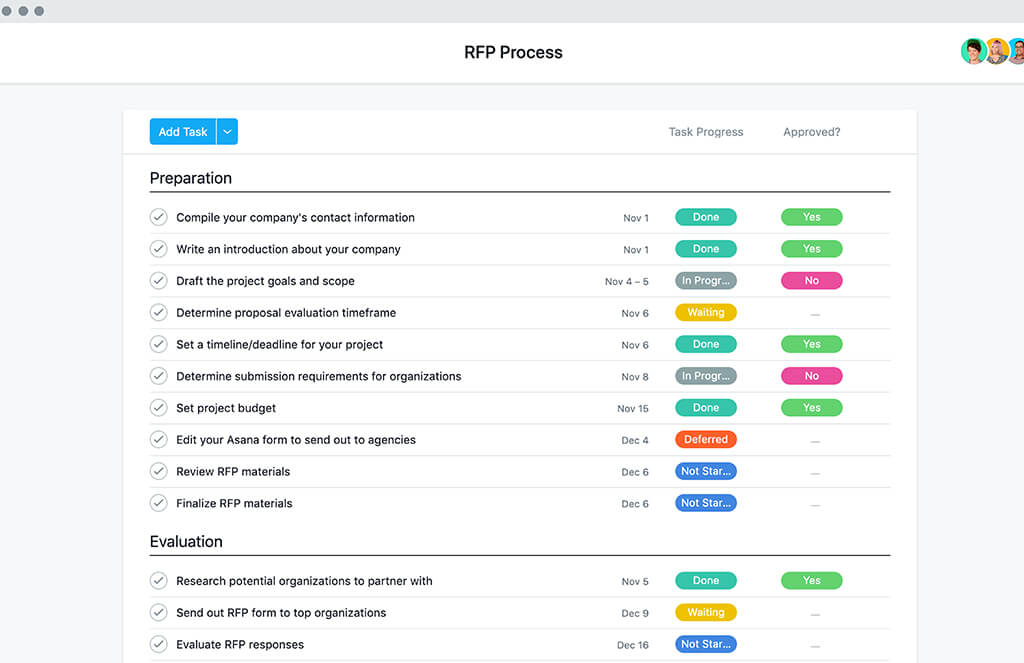1024x663 pixels.
Task: Click the first member avatar in header
Action: 973,51
